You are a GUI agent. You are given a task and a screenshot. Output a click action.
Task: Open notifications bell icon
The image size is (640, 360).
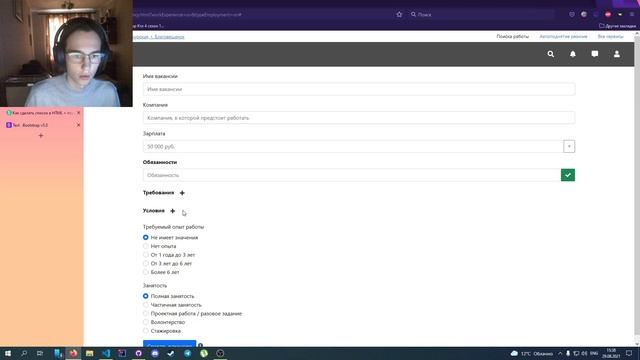[x=573, y=54]
